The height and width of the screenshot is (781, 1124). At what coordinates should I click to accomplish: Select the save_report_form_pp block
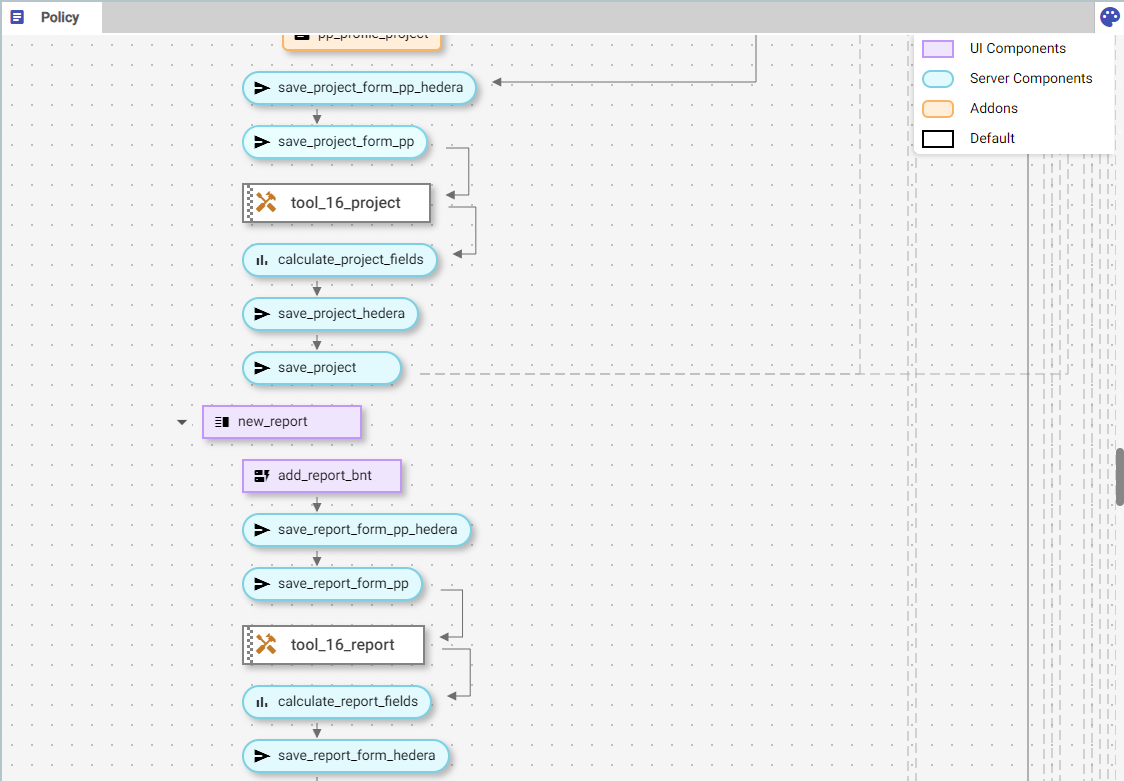pyautogui.click(x=342, y=584)
